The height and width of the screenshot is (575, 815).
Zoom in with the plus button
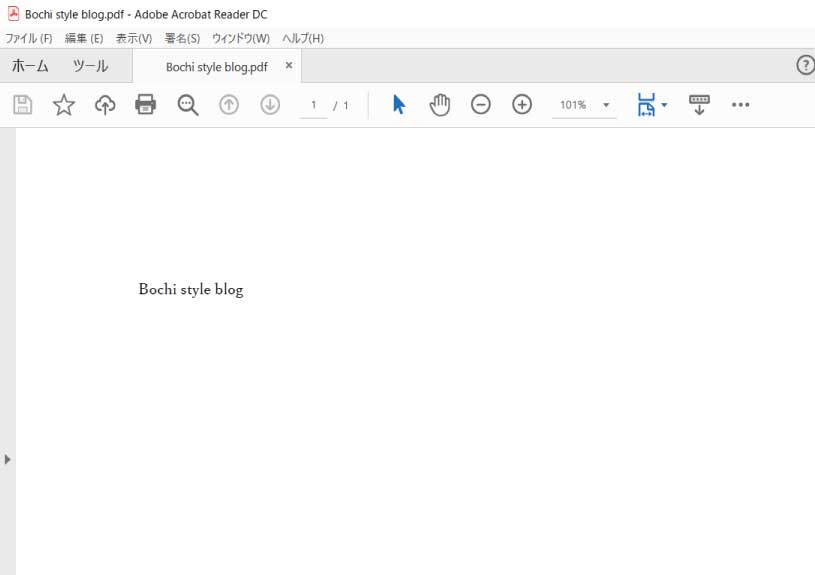coord(522,105)
